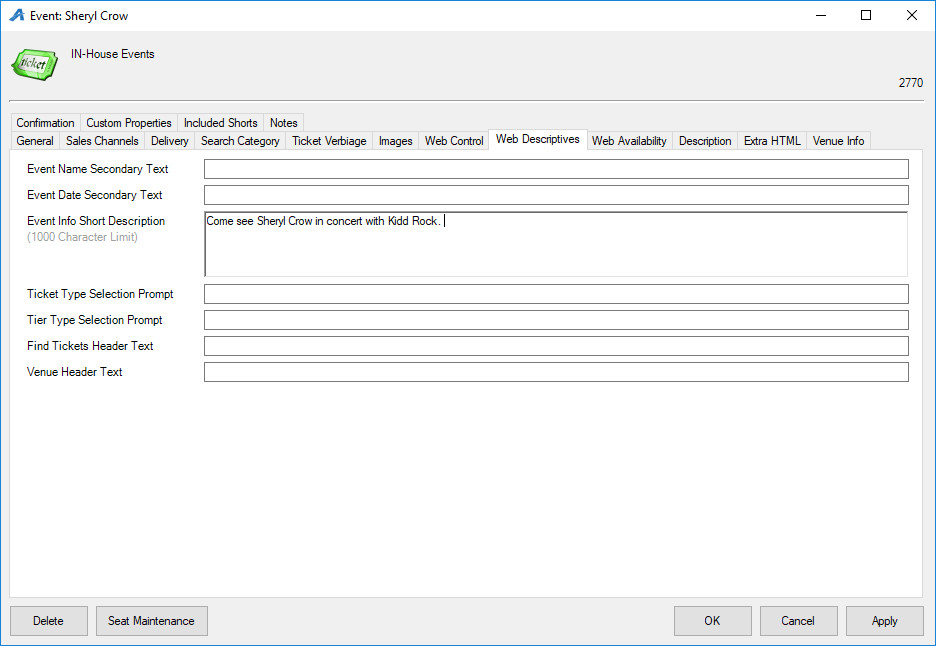Apply the event changes
Viewport: 936px width, 646px height.
[885, 621]
